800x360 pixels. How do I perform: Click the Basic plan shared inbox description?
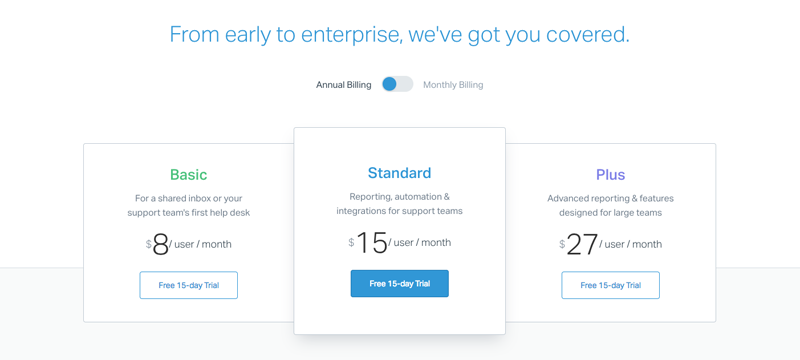(x=188, y=205)
